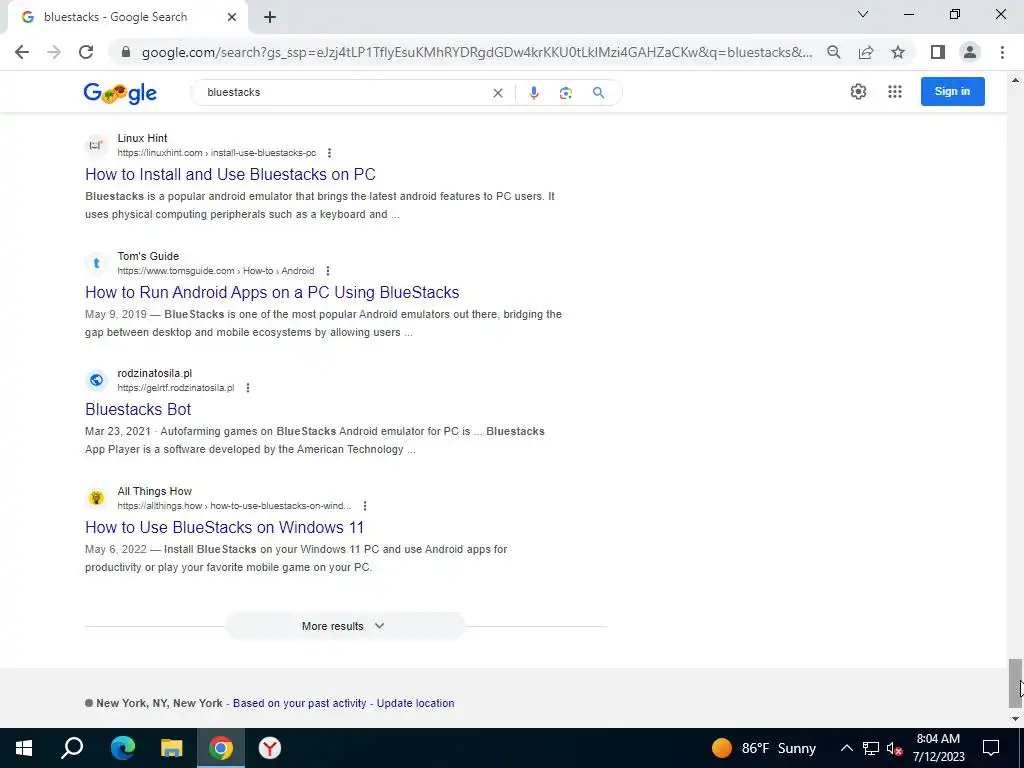
Task: Open the 86°F Sunny weather widget
Action: [x=763, y=748]
